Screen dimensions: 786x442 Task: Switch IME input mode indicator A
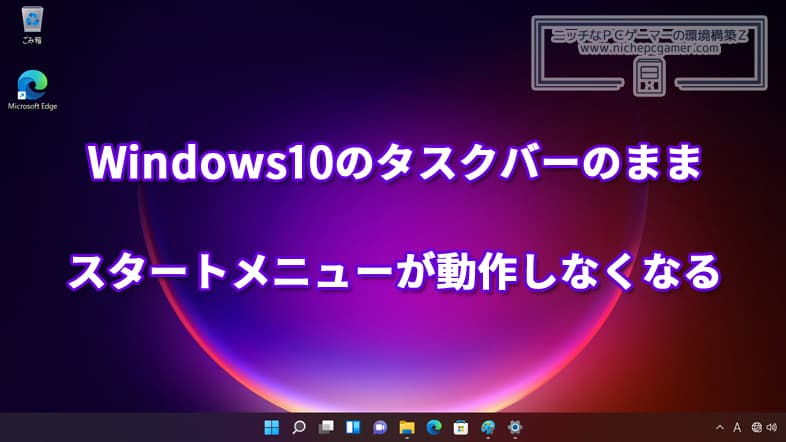coord(737,427)
